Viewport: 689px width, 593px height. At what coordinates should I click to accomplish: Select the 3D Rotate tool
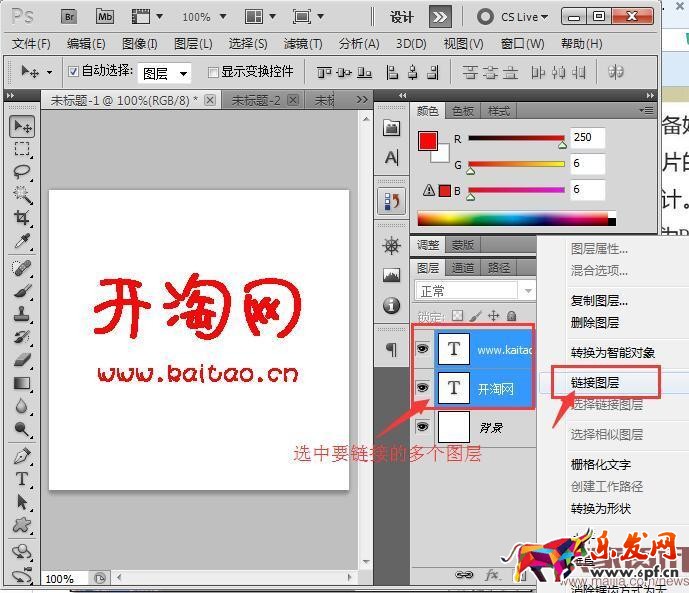[x=22, y=551]
